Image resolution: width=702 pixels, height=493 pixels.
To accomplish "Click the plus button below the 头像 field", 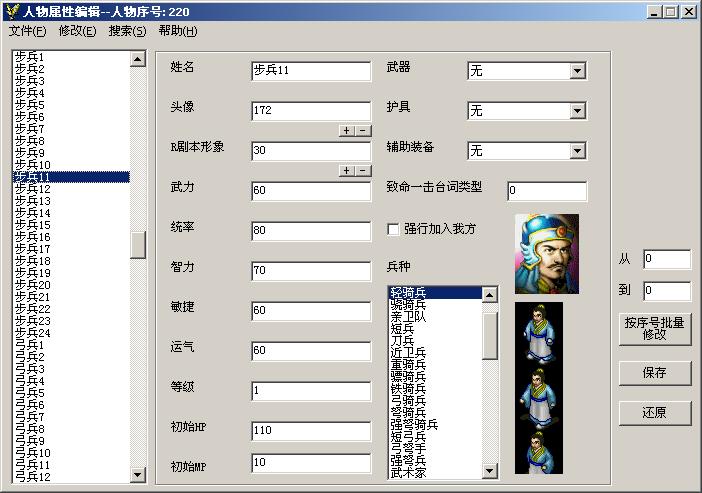I will 347,131.
